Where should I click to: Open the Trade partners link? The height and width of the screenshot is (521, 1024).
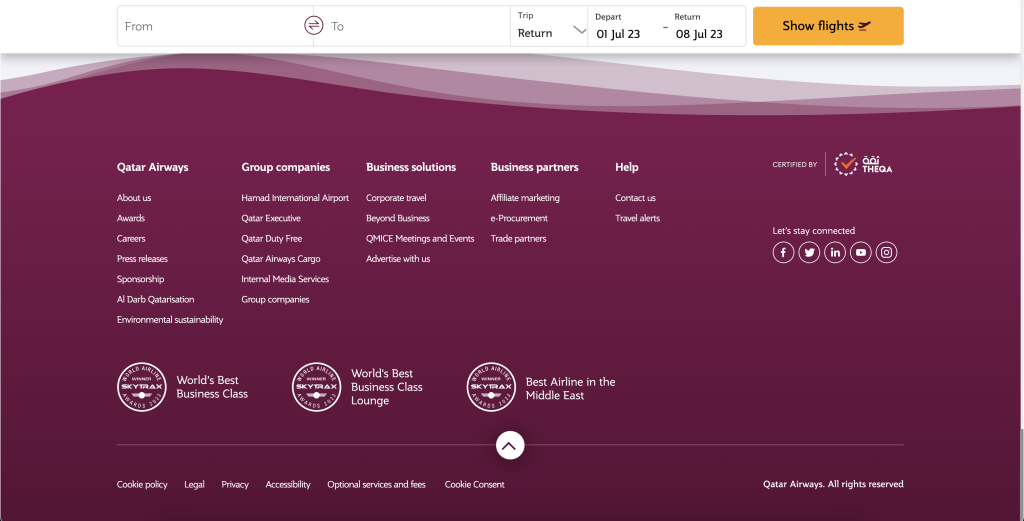click(x=519, y=238)
